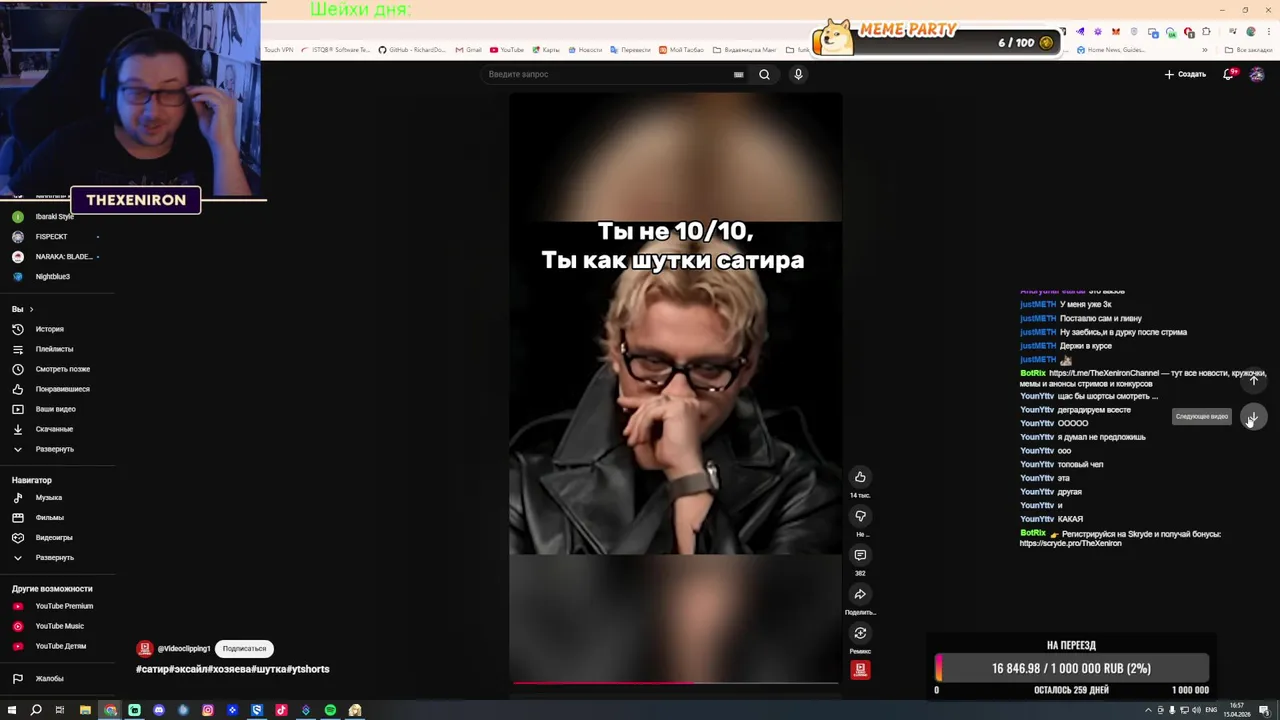Open the Карты bookmark
The width and height of the screenshot is (1280, 720).
(x=546, y=49)
